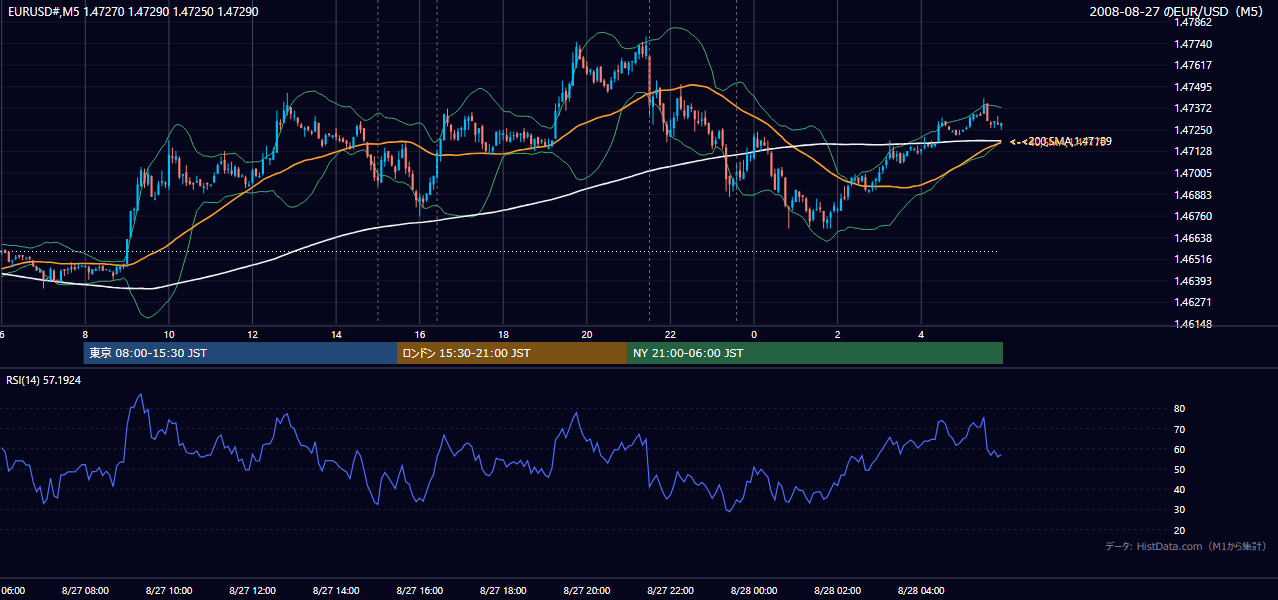Click the 8/27 14:00 date axis label
The width and height of the screenshot is (1278, 600).
point(336,591)
